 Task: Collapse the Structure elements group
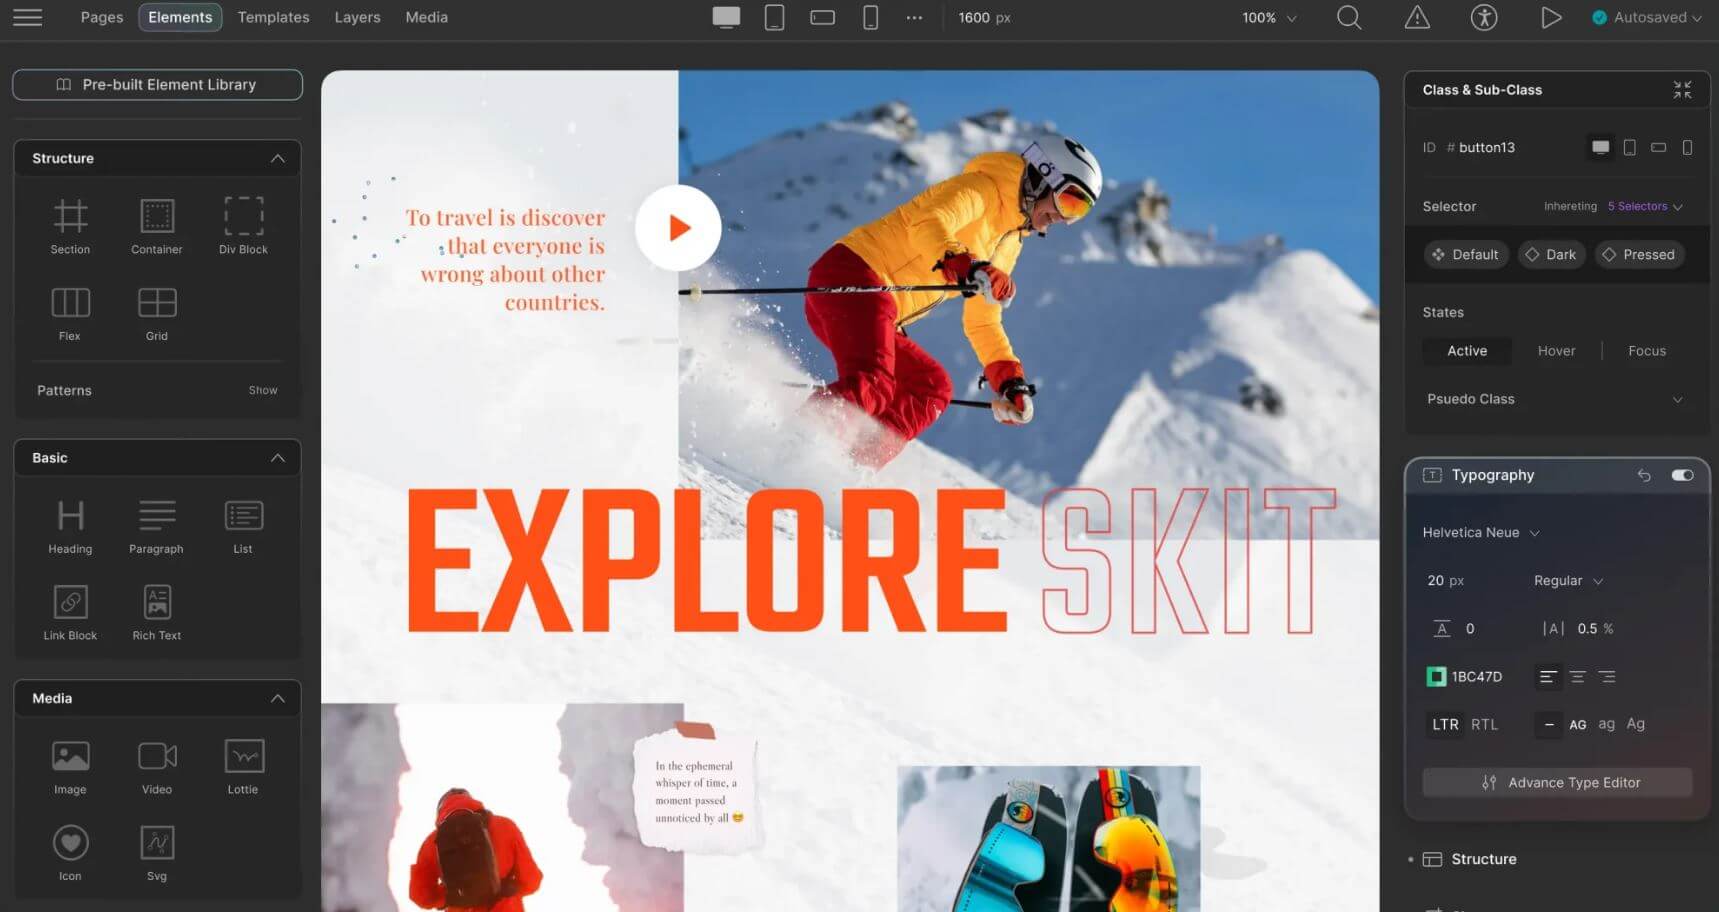click(277, 158)
